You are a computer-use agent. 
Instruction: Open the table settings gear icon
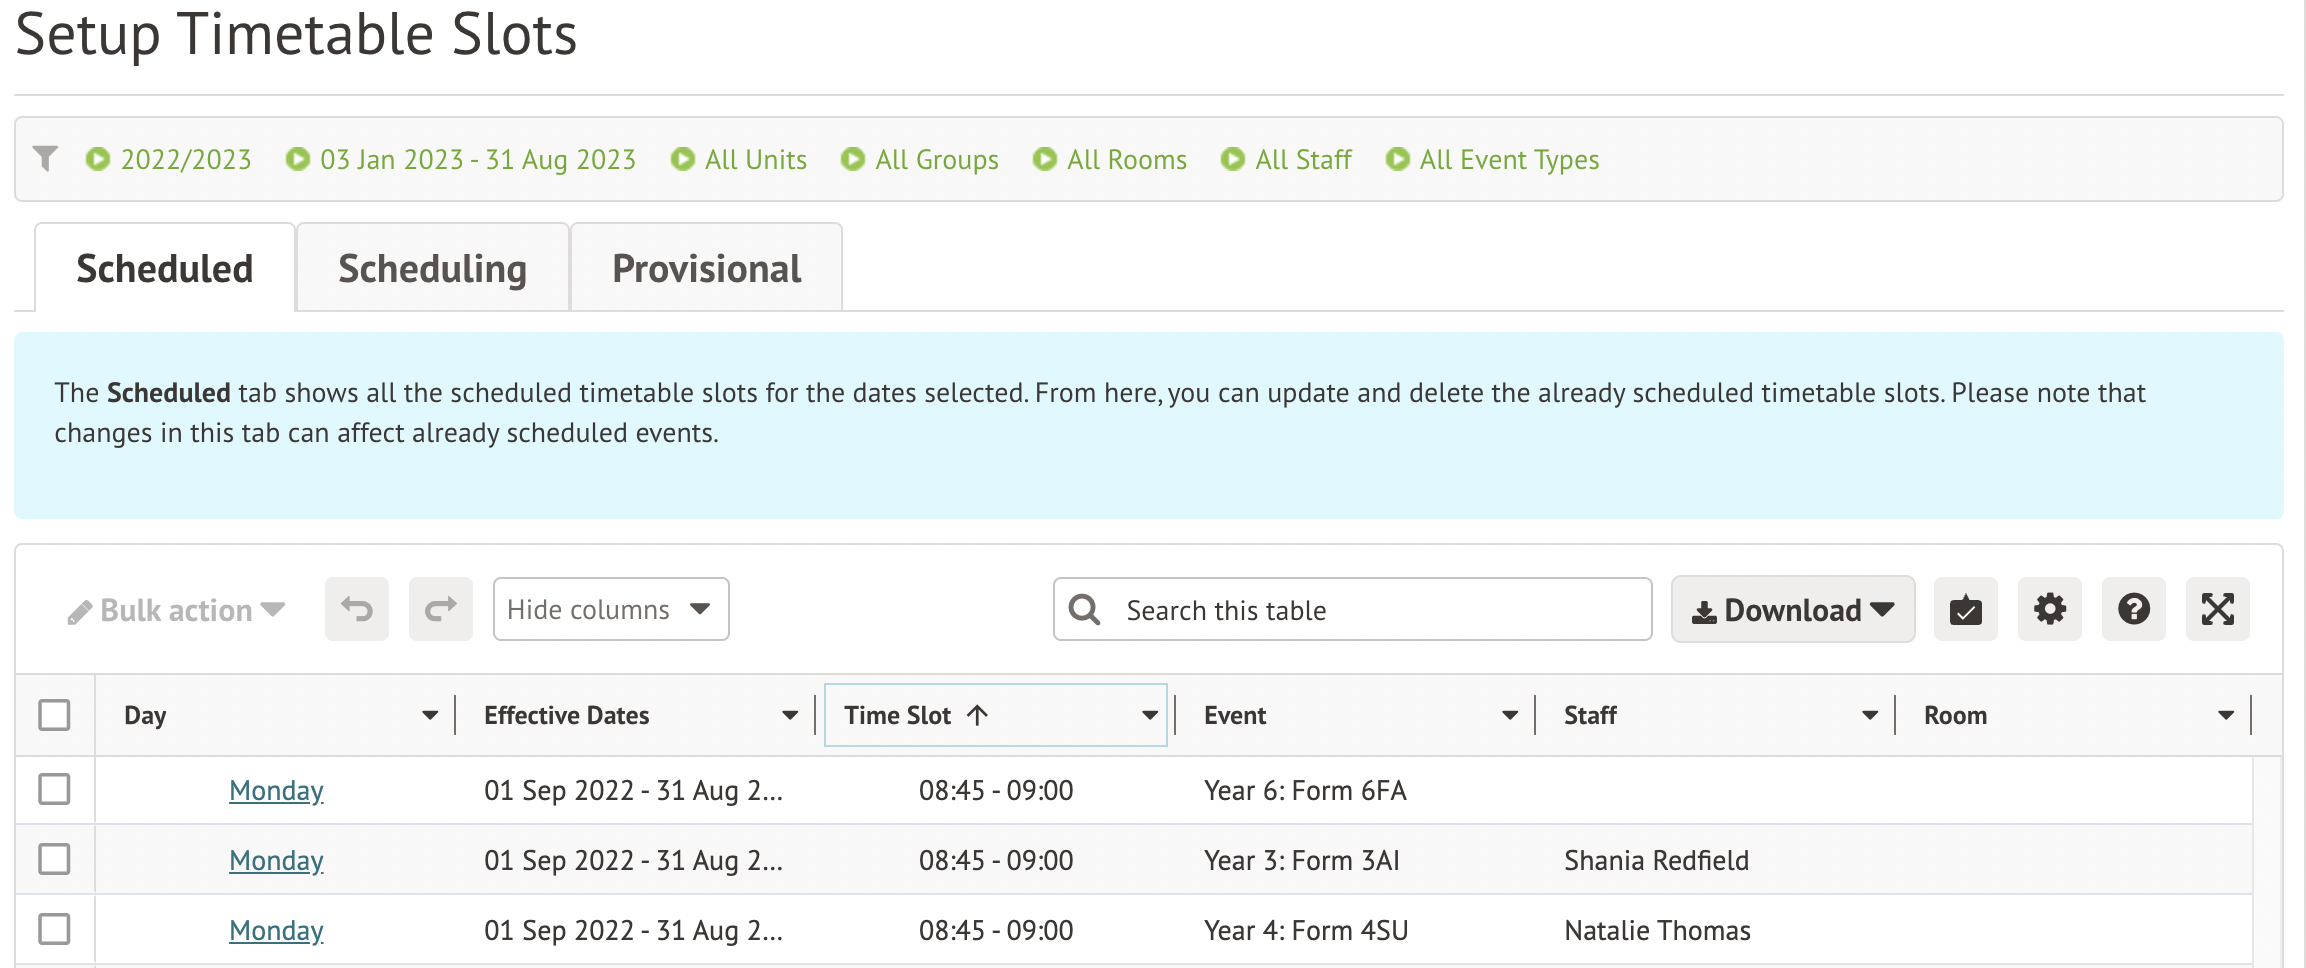coord(2049,609)
